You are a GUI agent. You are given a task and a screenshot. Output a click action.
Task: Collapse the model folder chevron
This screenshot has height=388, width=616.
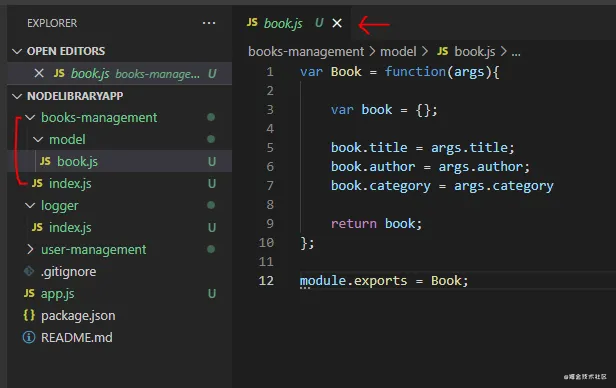point(38,139)
